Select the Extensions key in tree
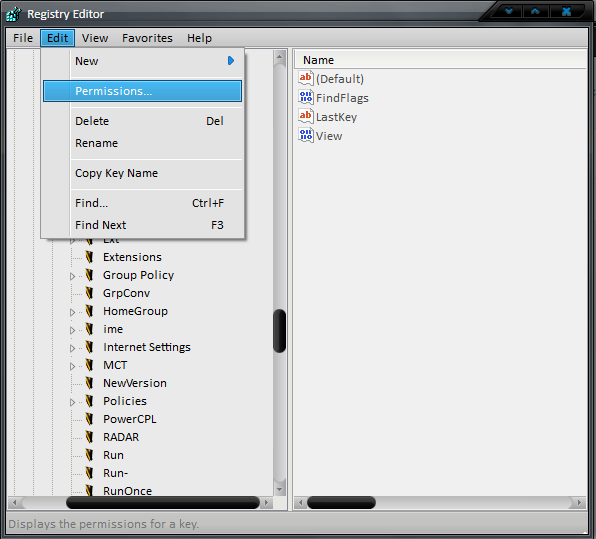 tap(132, 257)
